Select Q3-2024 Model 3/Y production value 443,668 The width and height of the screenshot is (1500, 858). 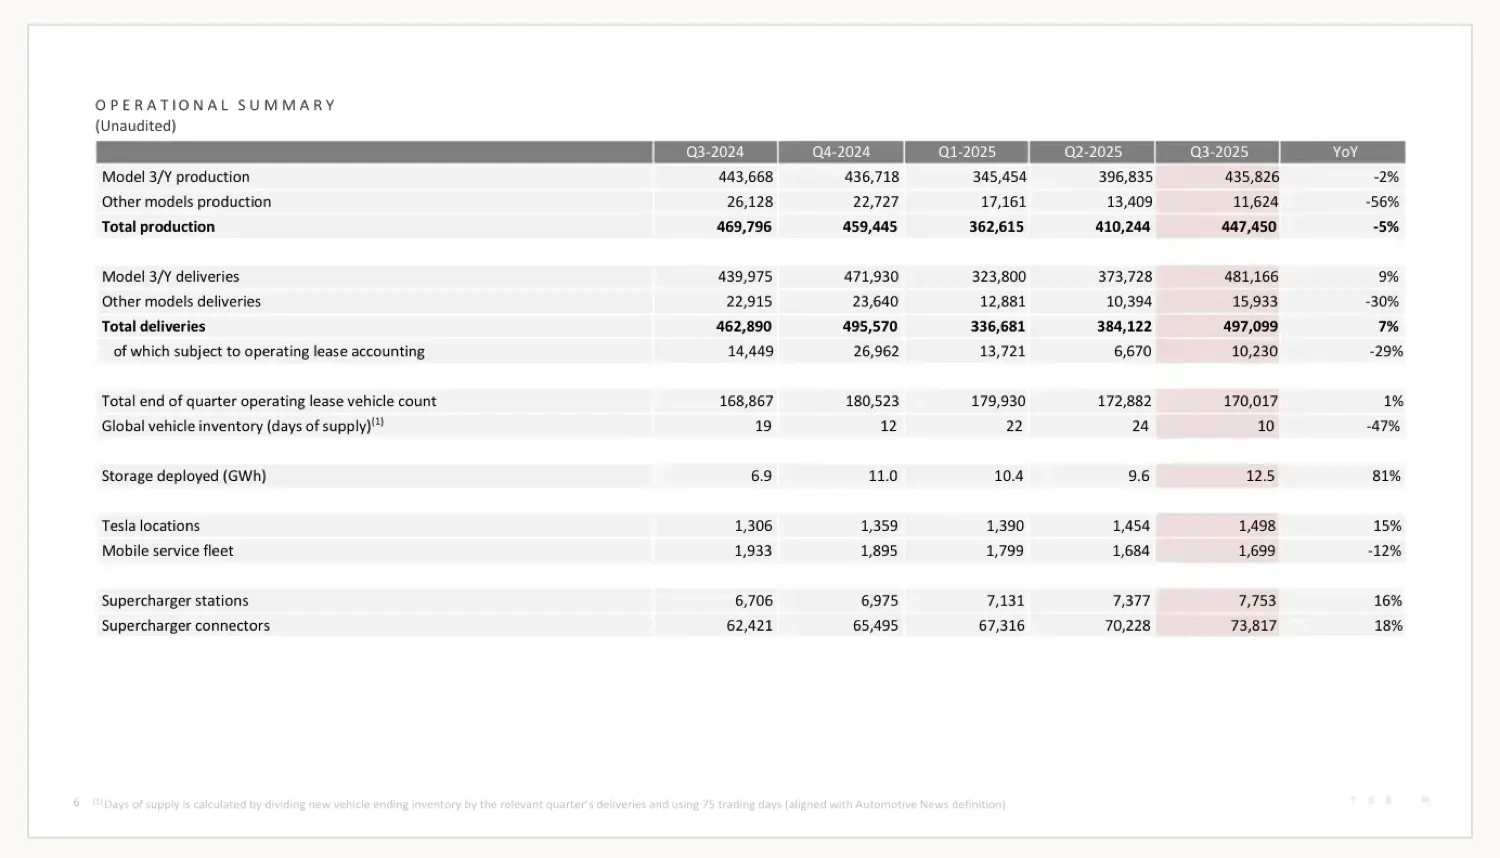point(745,177)
